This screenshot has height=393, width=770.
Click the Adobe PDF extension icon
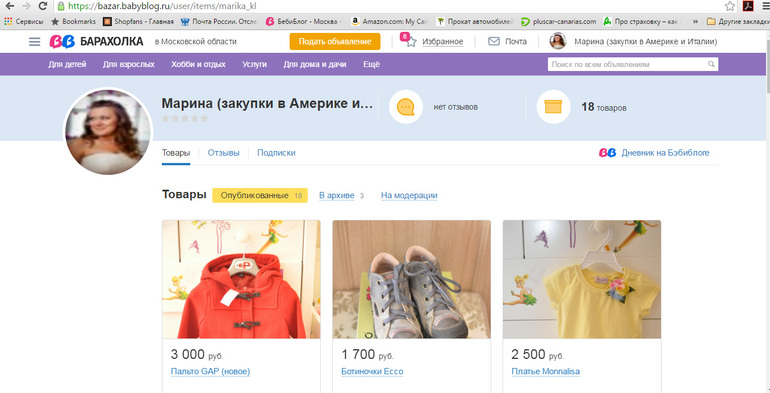pyautogui.click(x=748, y=6)
